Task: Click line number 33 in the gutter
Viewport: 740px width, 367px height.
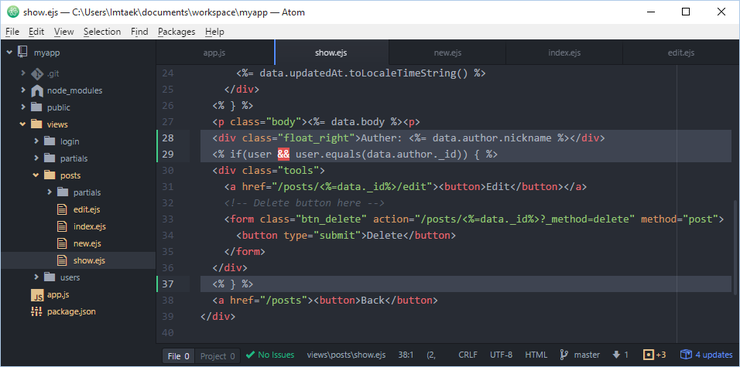Action: tap(168, 219)
